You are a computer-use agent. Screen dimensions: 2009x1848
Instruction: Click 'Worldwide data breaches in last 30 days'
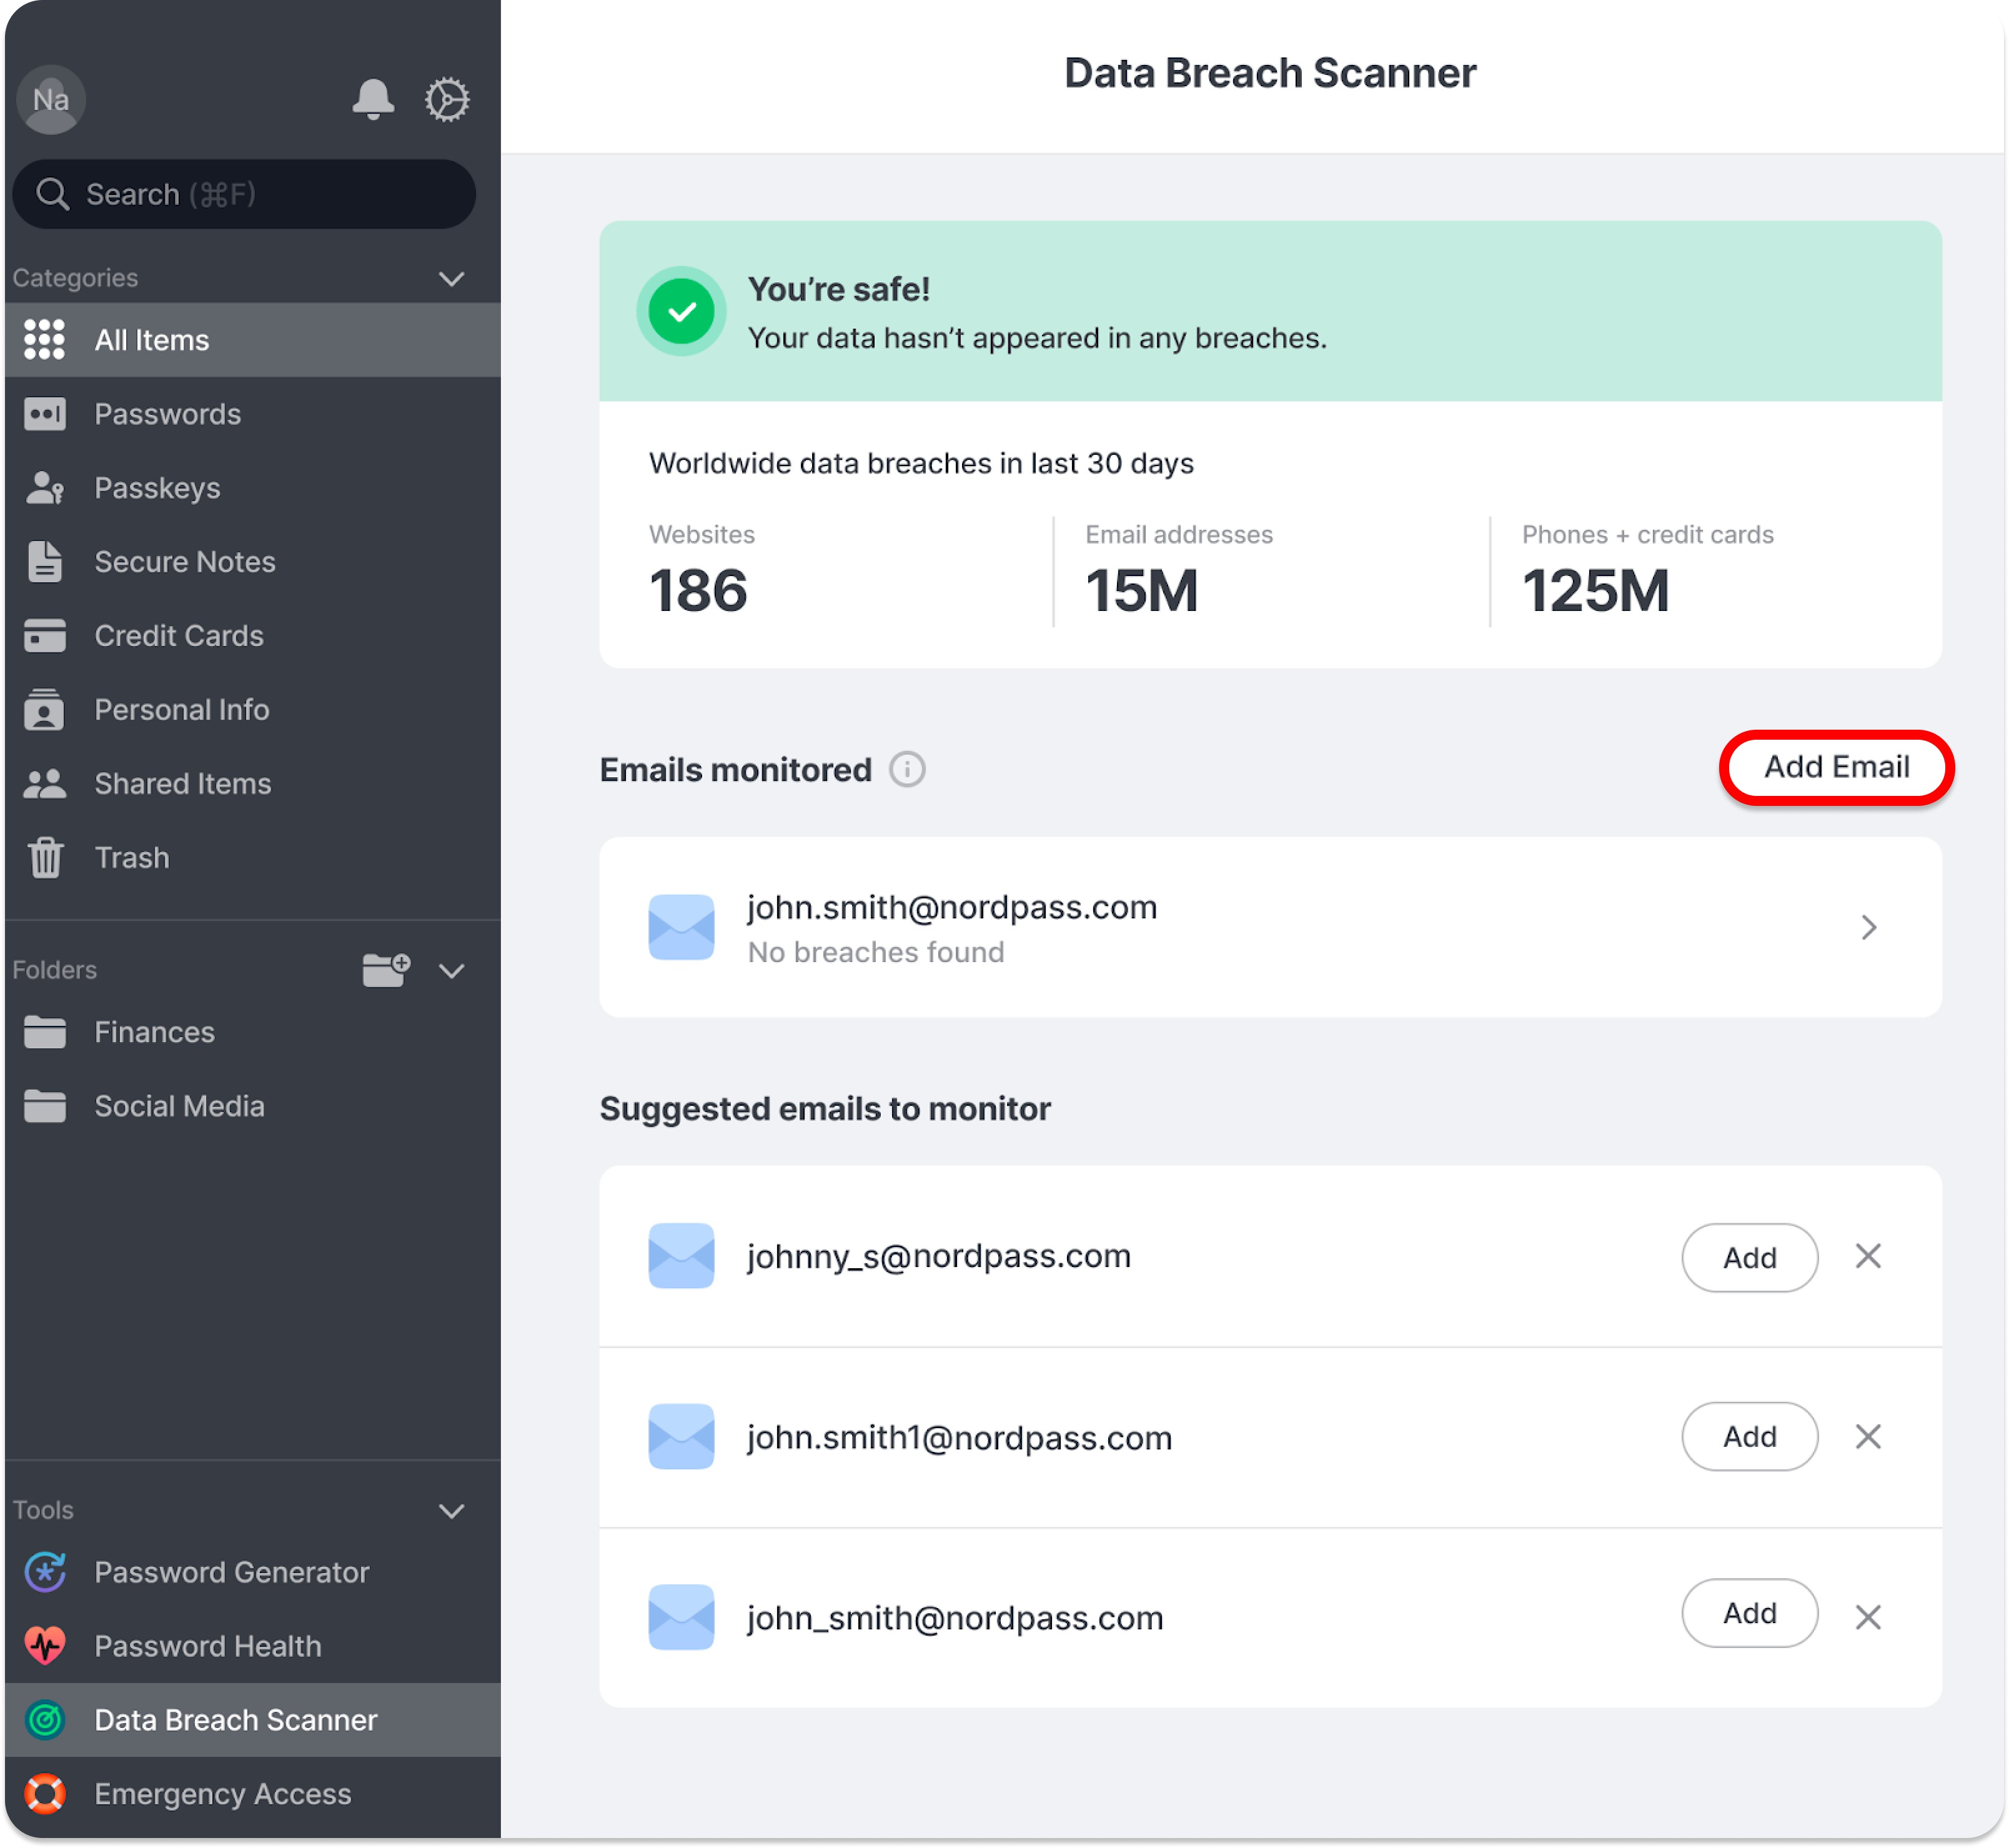pyautogui.click(x=921, y=464)
